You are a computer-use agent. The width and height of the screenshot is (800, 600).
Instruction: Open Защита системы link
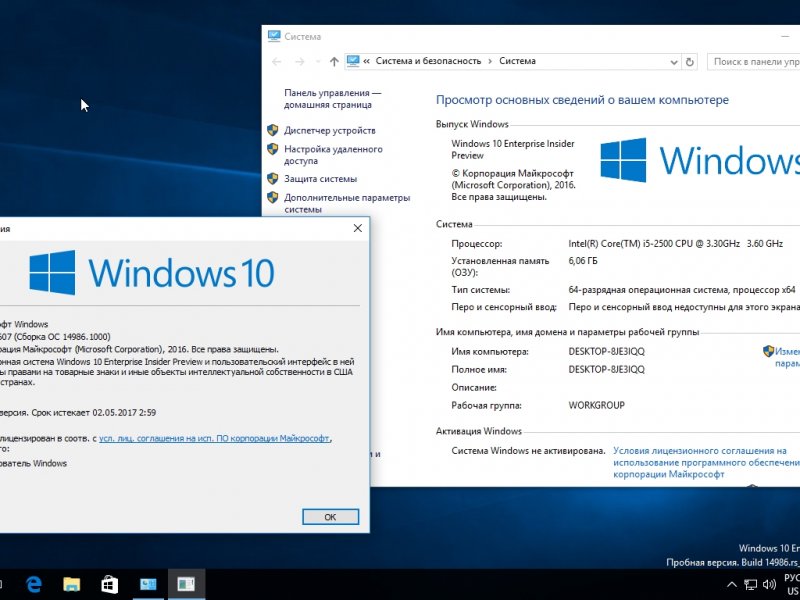(320, 179)
